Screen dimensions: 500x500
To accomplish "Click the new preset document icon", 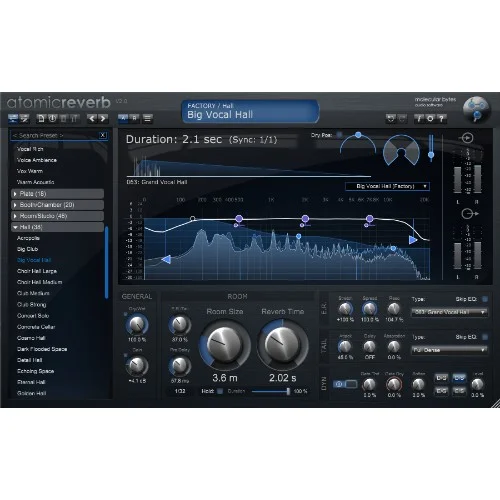I will coord(41,118).
